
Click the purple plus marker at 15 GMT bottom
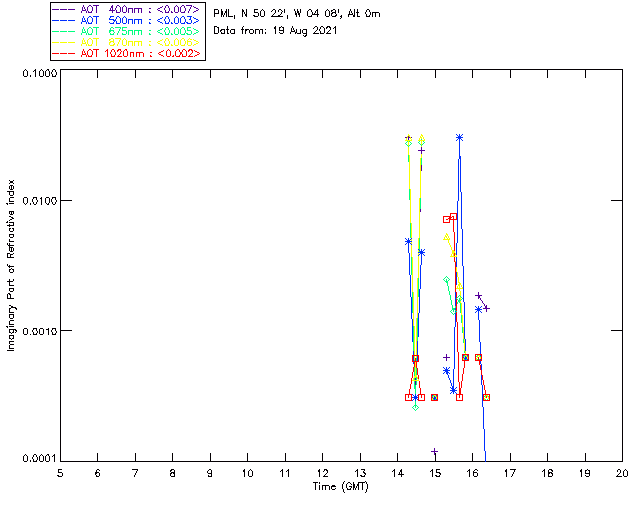[x=435, y=451]
